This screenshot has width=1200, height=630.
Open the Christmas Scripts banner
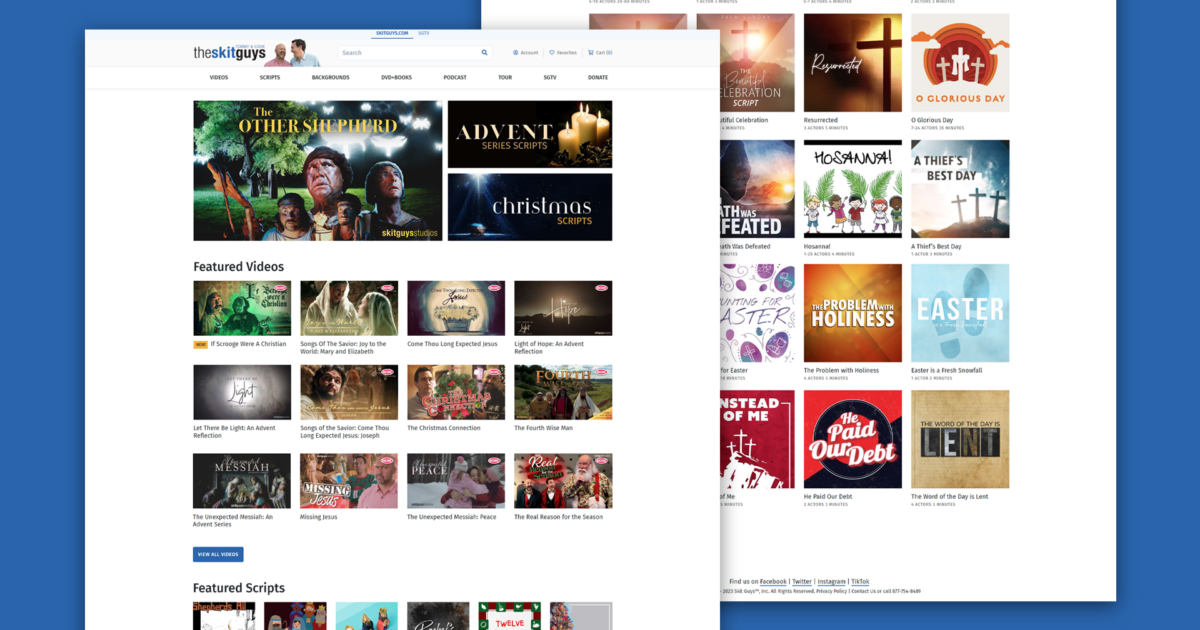point(530,207)
